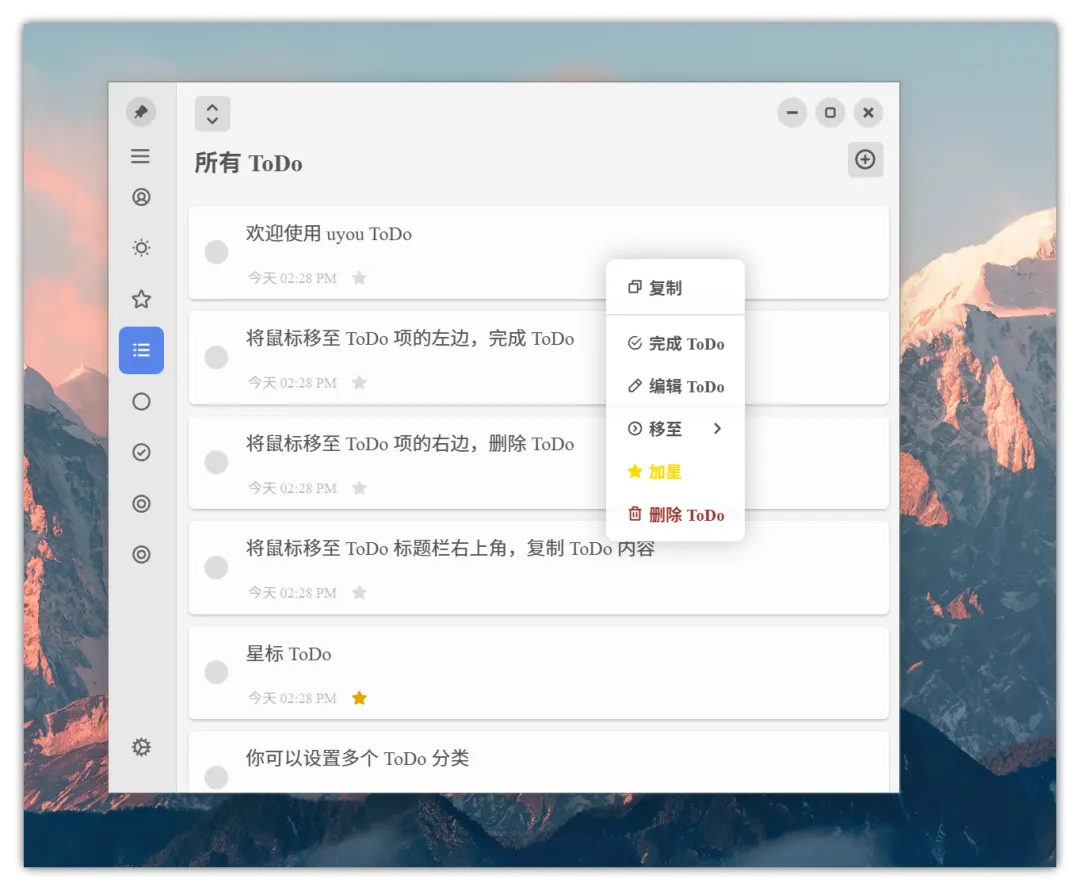Choose 删除 ToDo in the context menu
Screen dimensions: 1080x891
point(675,514)
